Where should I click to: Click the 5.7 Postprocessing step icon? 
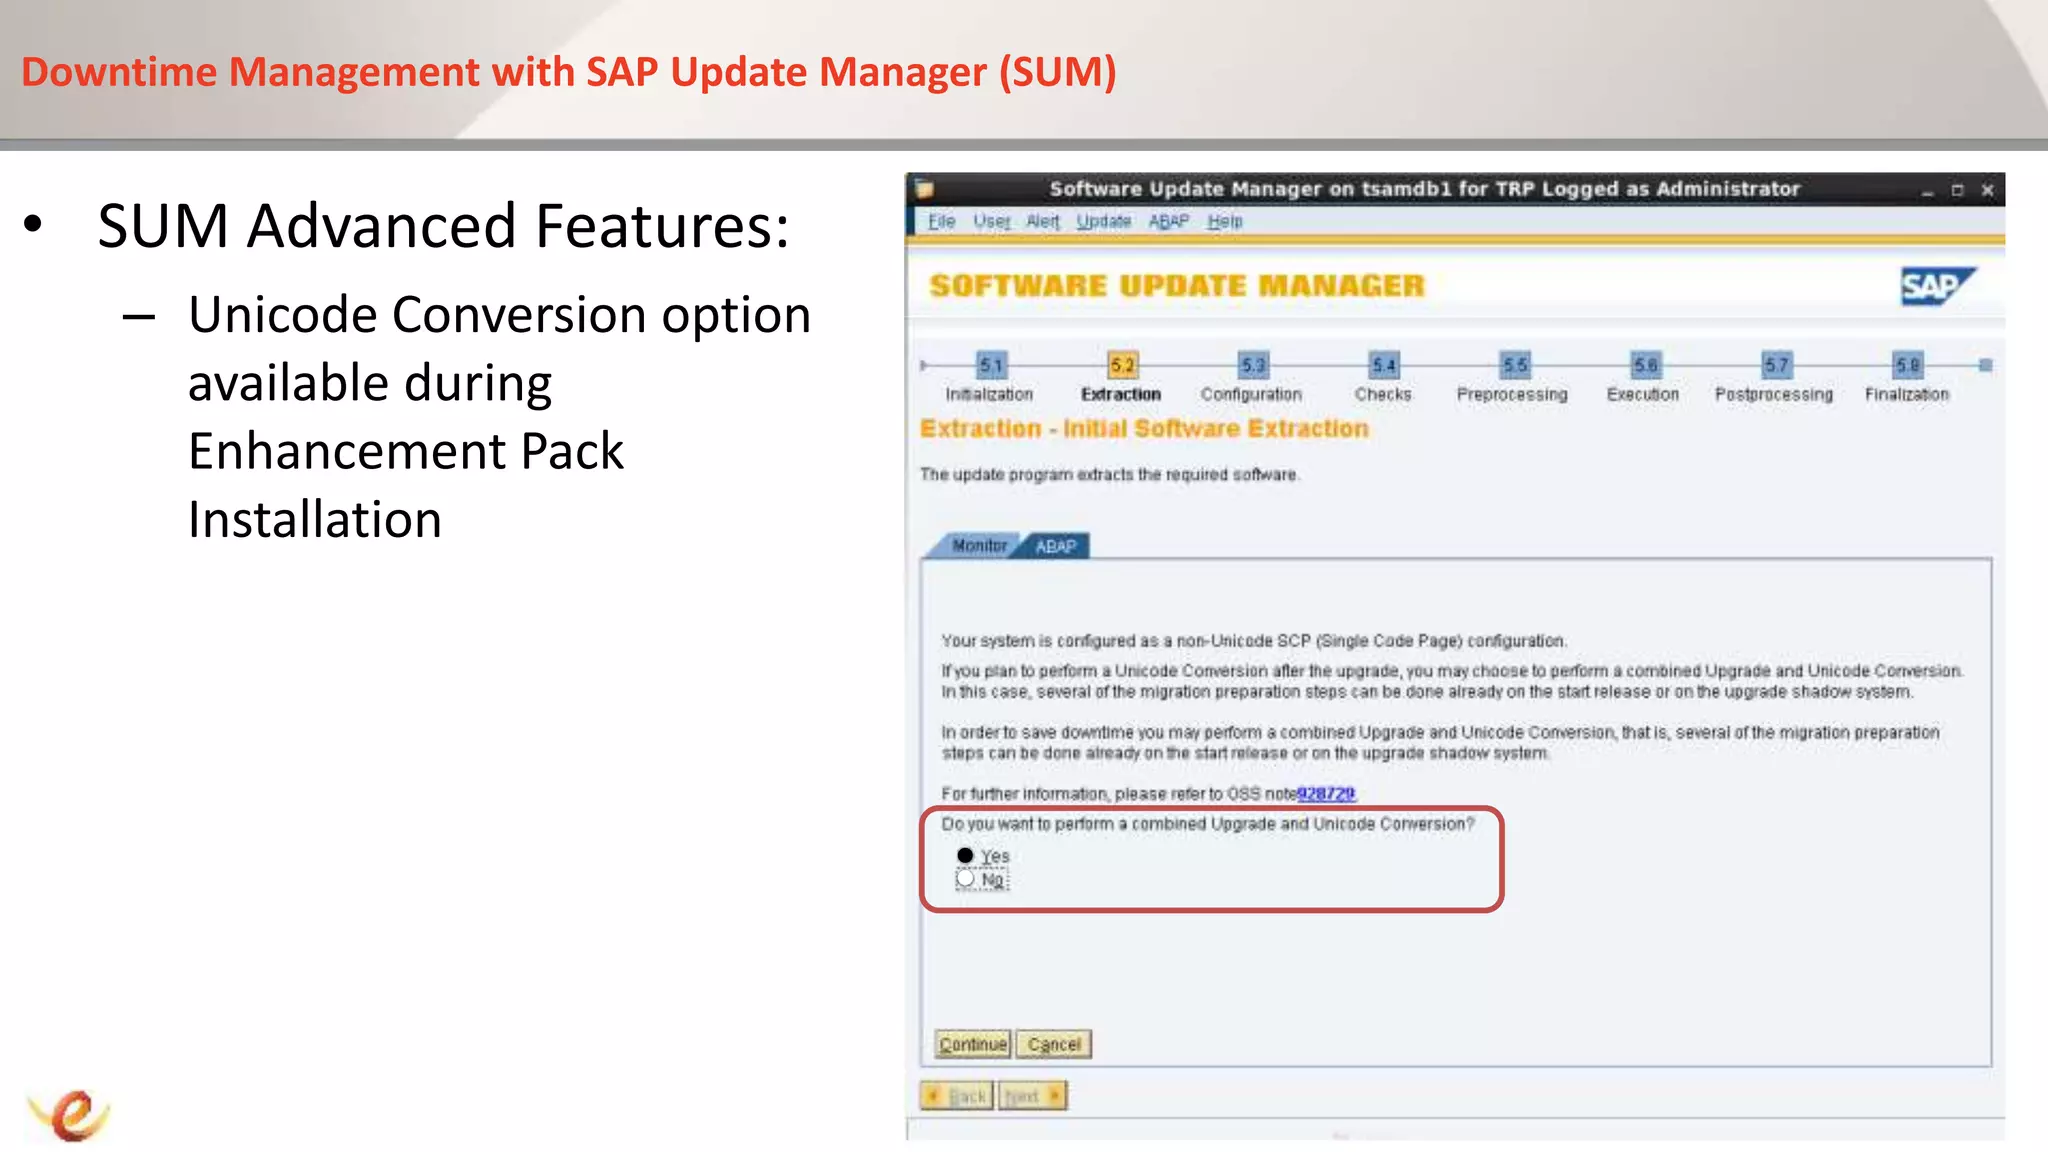pyautogui.click(x=1776, y=365)
